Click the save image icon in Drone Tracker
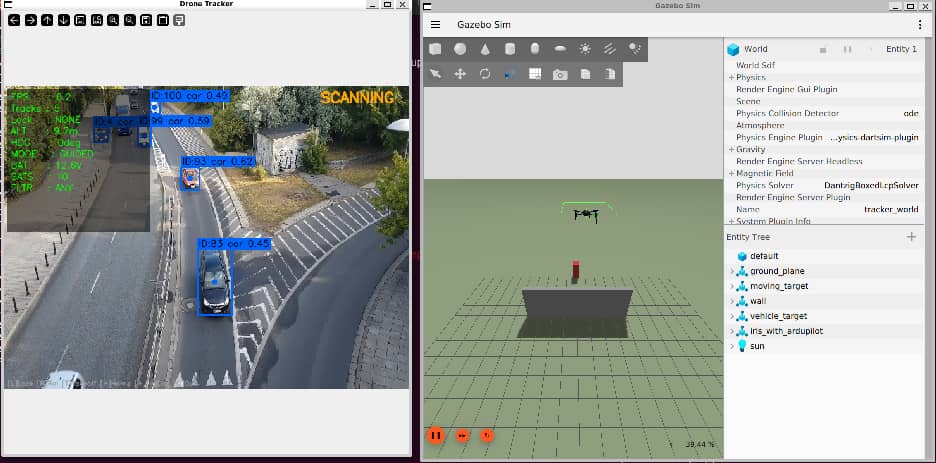The image size is (936, 463). pos(146,20)
